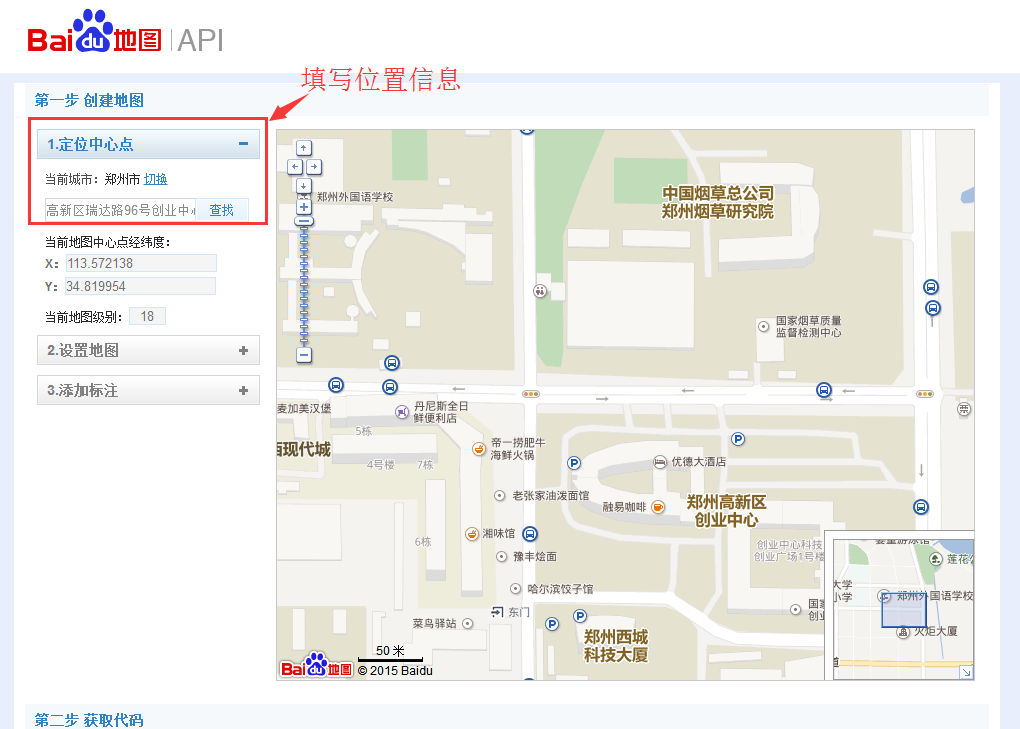Image resolution: width=1020 pixels, height=729 pixels.
Task: Click the 郑州高新区创业中心 map label
Action: click(727, 511)
